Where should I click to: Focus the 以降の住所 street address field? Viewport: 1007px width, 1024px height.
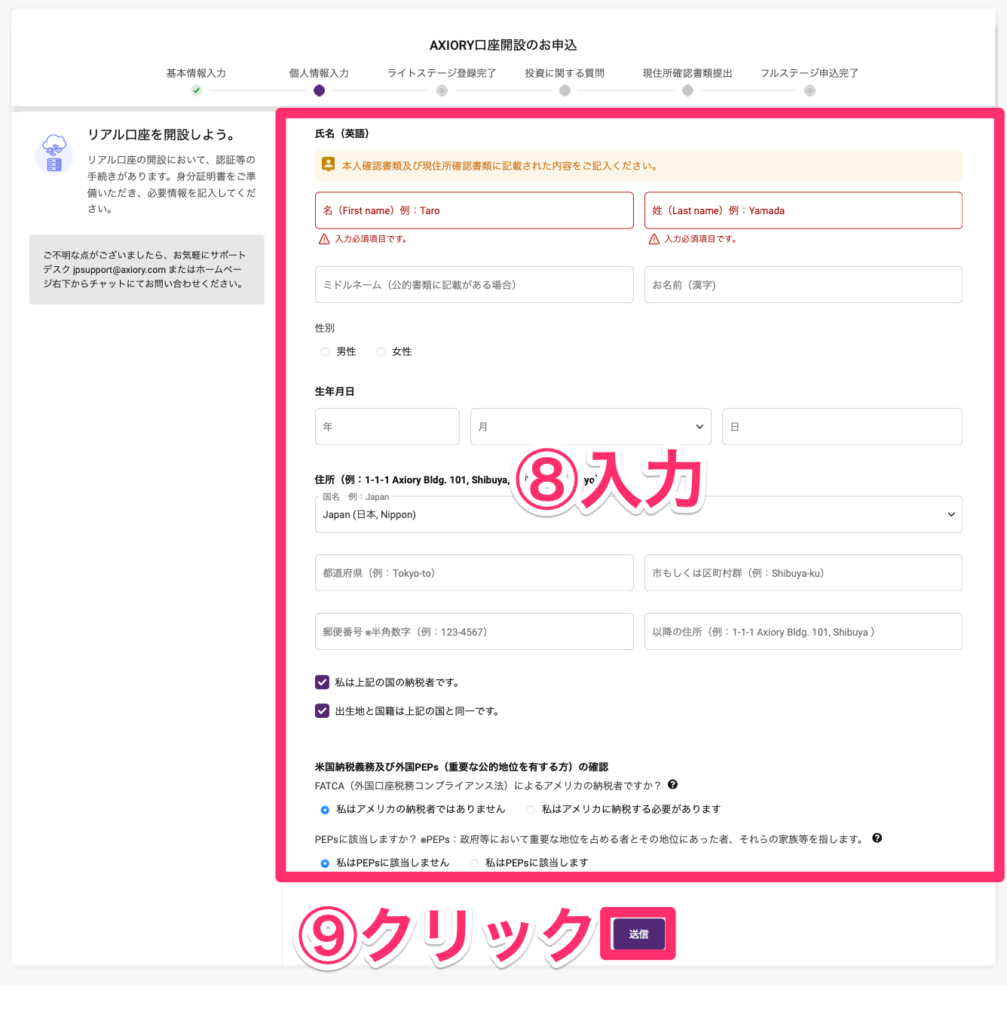click(803, 632)
